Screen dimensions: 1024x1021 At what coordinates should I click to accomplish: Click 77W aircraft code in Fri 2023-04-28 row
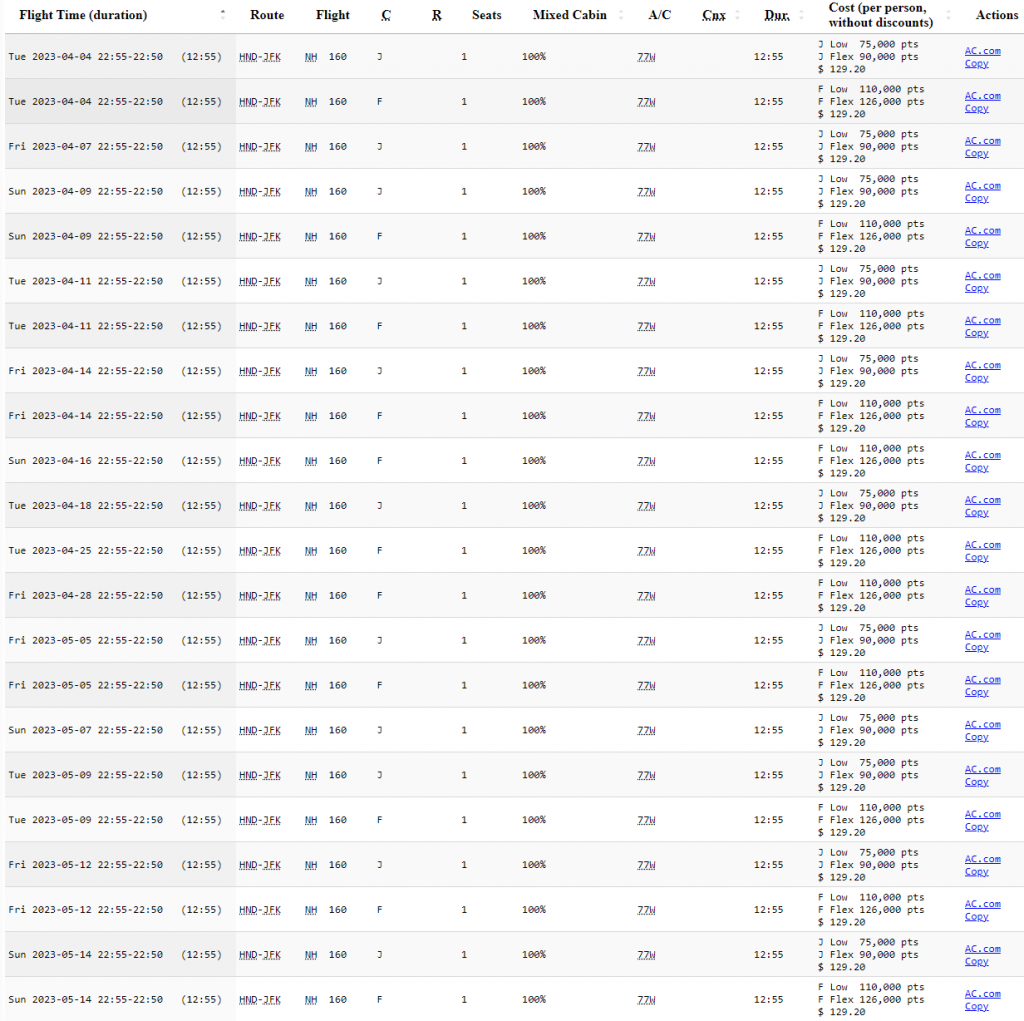pos(646,596)
